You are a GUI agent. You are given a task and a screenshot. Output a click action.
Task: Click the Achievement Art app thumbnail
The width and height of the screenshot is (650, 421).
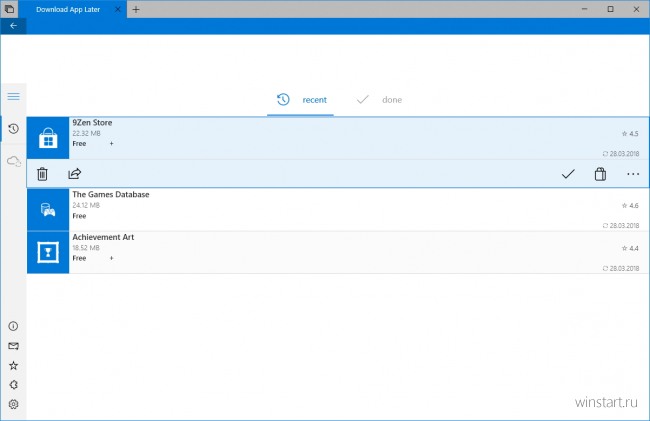[x=48, y=252]
